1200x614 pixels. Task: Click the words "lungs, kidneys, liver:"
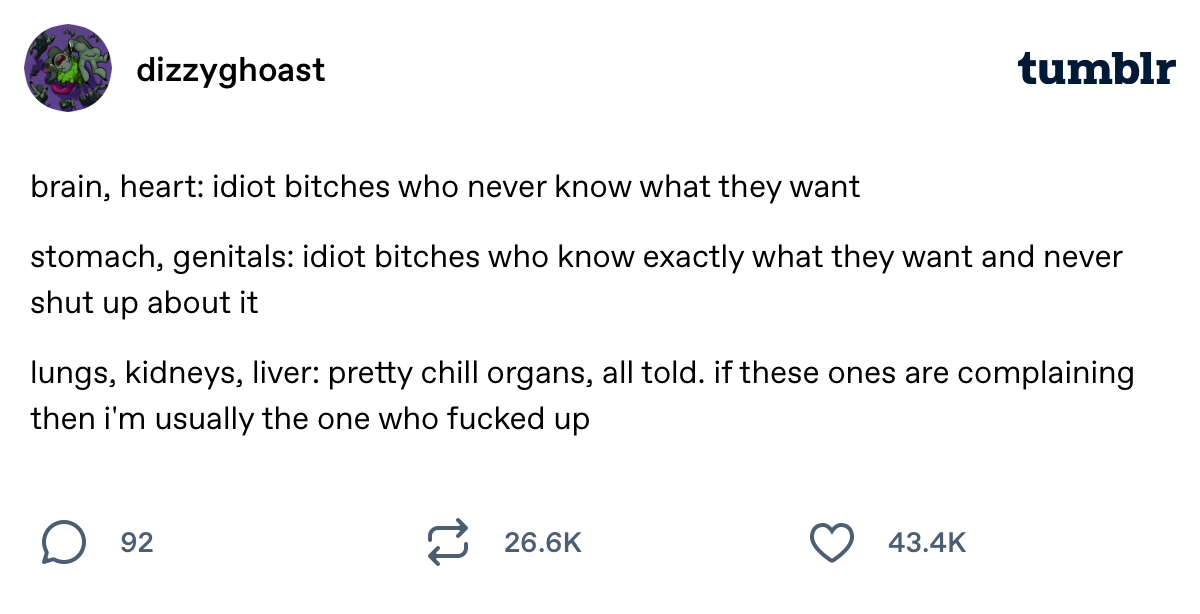click(x=175, y=374)
